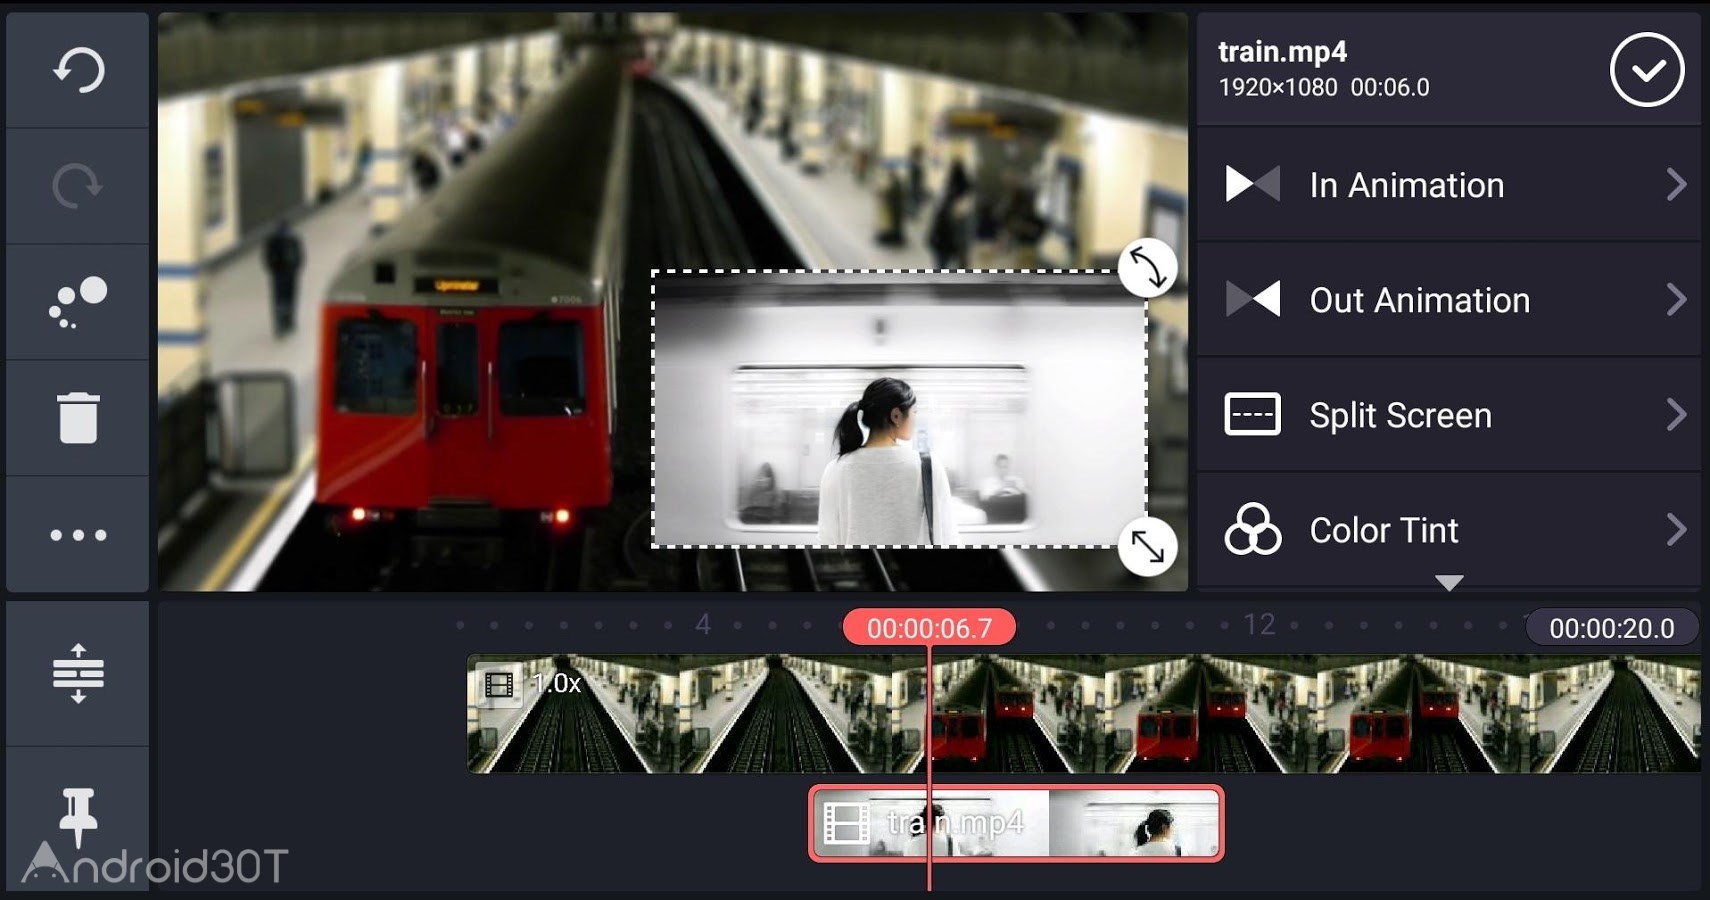Click the total duration 00:00:20.0 label
Viewport: 1710px width, 900px height.
click(x=1611, y=628)
